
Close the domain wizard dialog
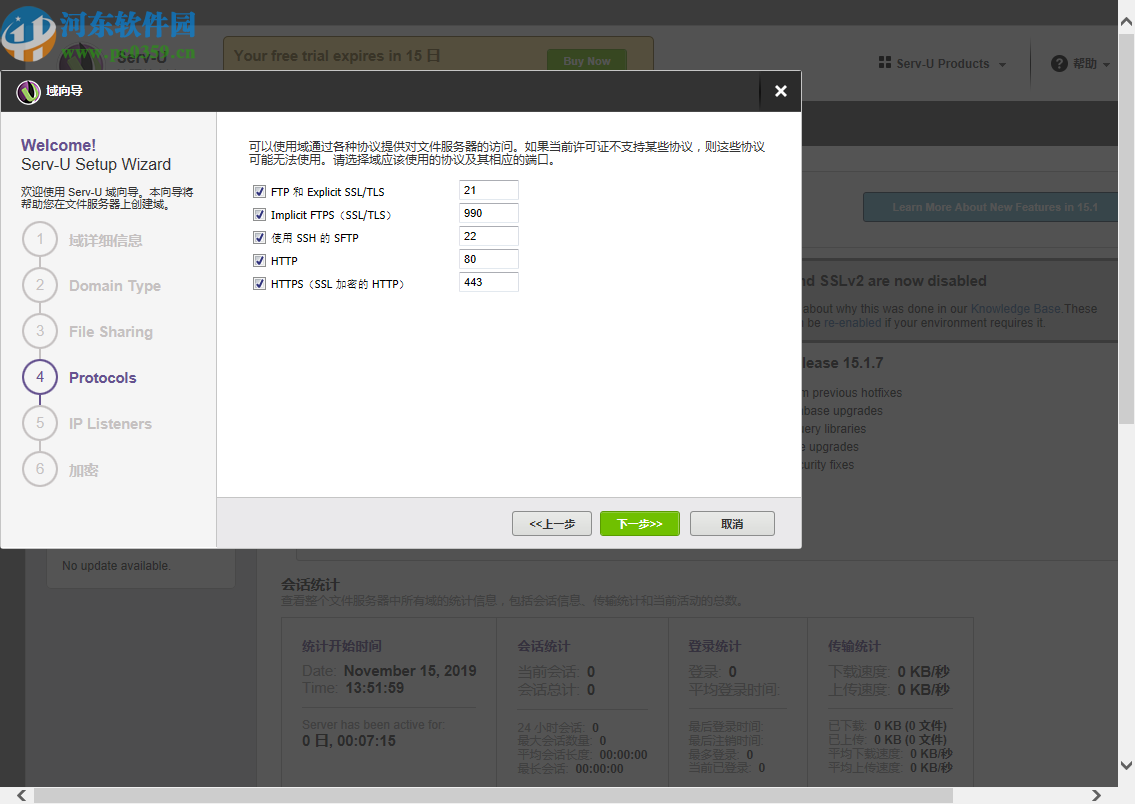pos(780,91)
